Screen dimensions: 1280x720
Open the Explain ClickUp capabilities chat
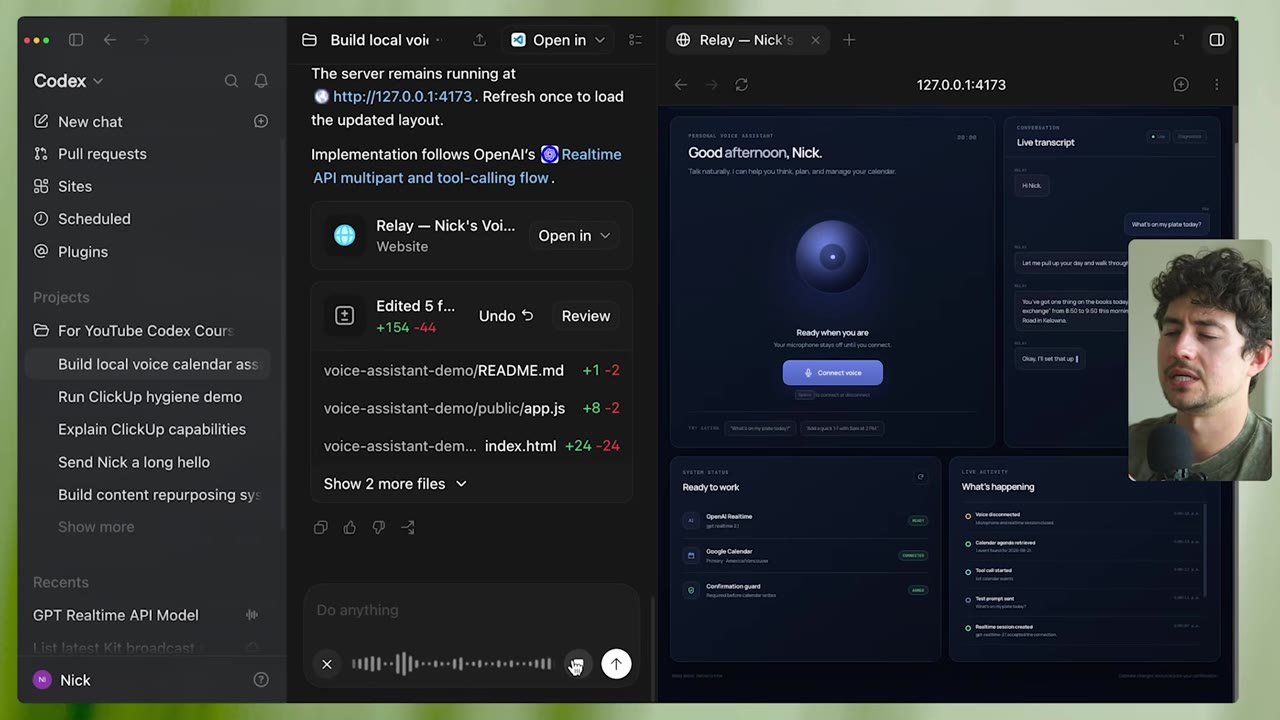click(x=152, y=429)
